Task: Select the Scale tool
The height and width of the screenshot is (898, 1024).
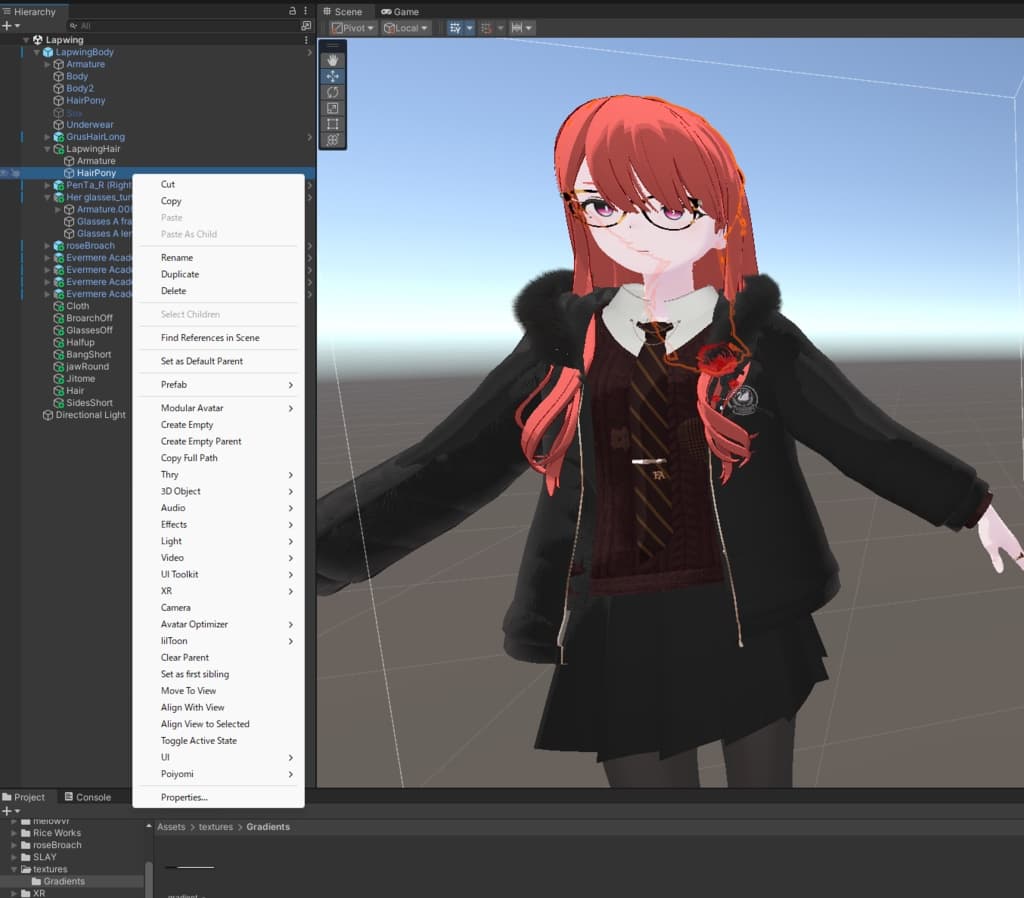Action: tap(333, 108)
